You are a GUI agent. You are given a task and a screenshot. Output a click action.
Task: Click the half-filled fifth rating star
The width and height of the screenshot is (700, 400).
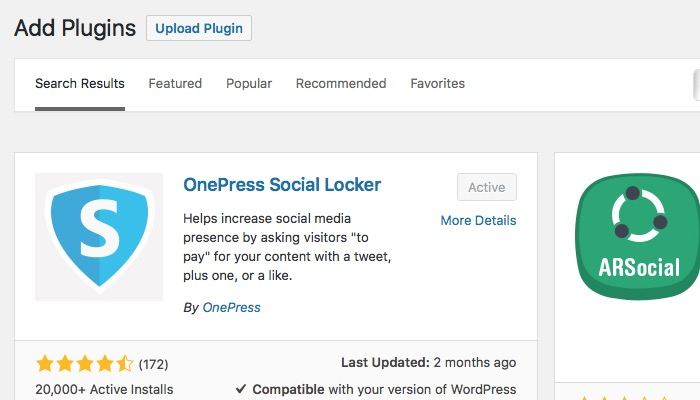[124, 363]
